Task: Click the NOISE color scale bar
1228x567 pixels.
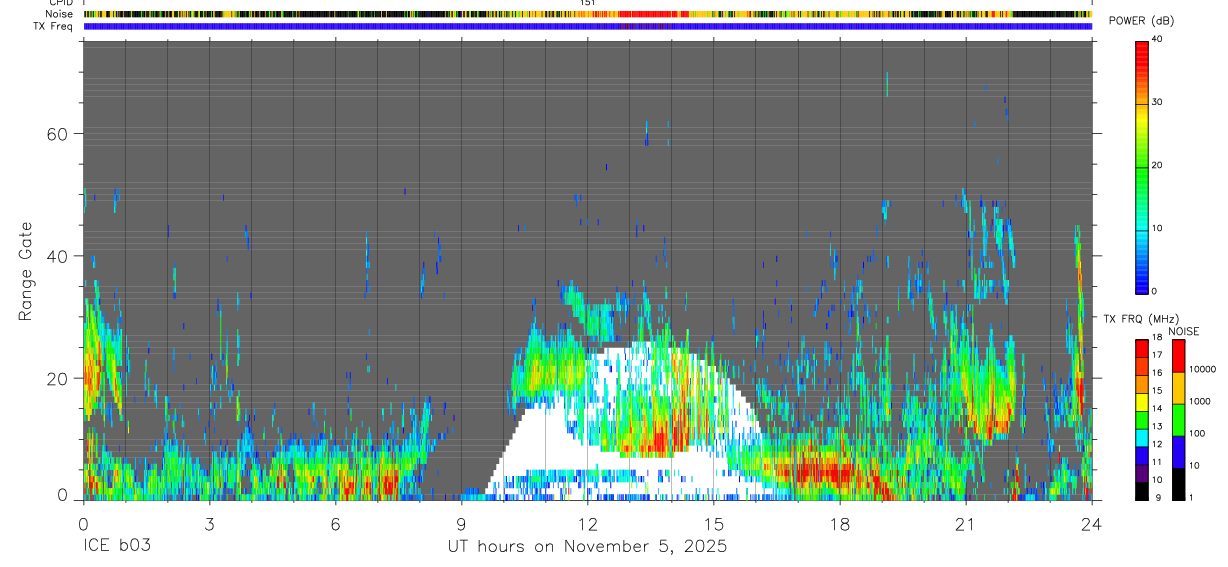Action: point(1179,419)
